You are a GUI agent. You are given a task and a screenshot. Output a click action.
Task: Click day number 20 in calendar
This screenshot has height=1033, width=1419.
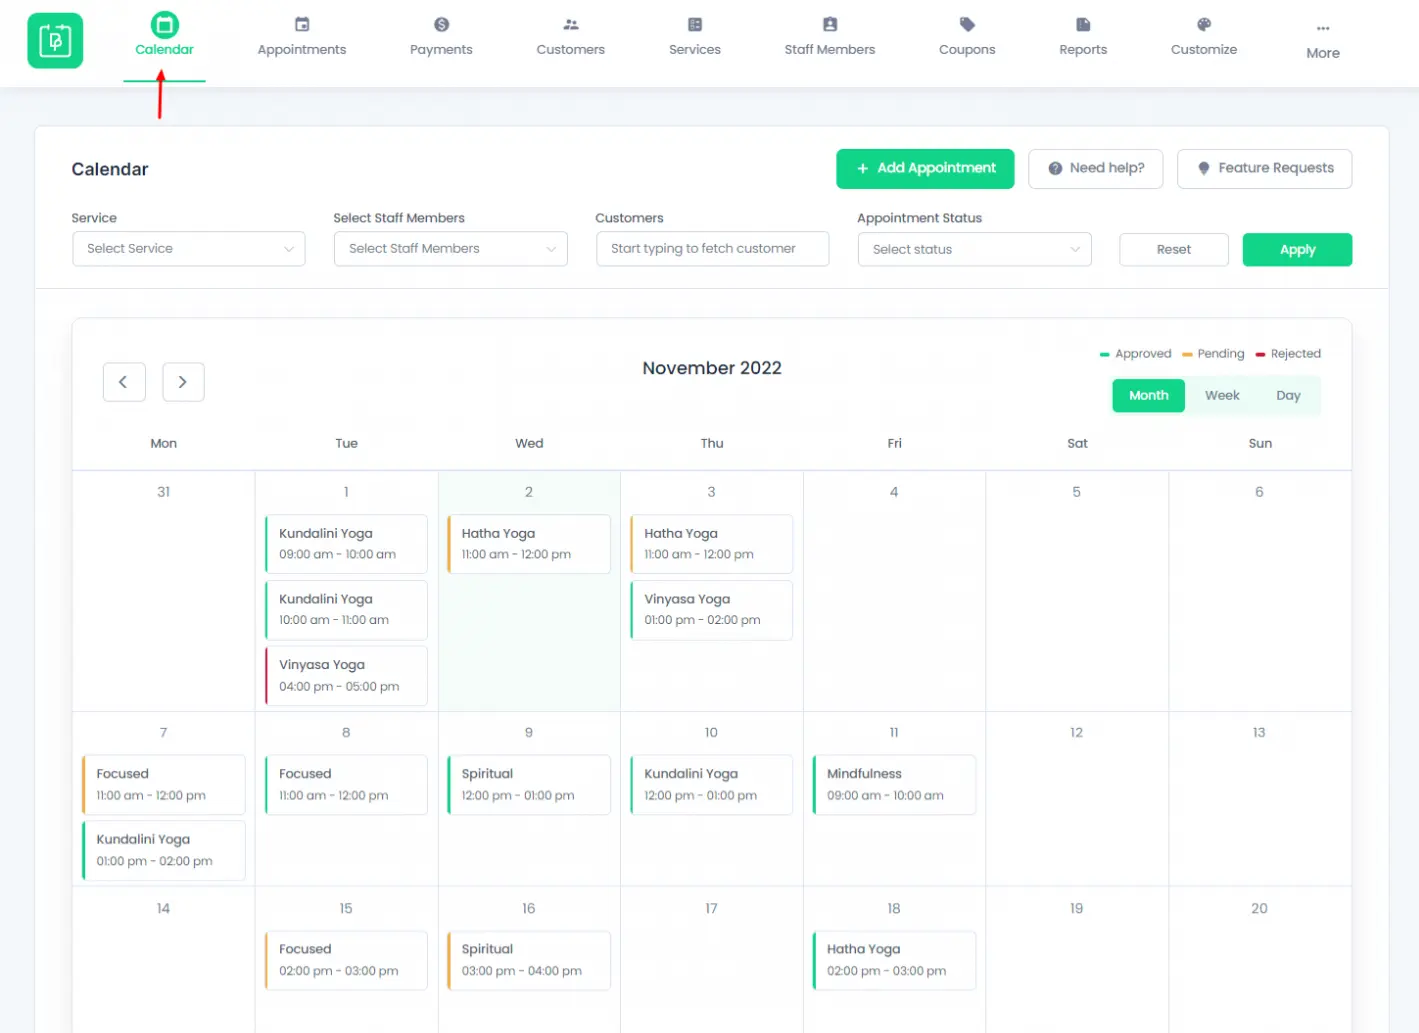[x=1259, y=909]
